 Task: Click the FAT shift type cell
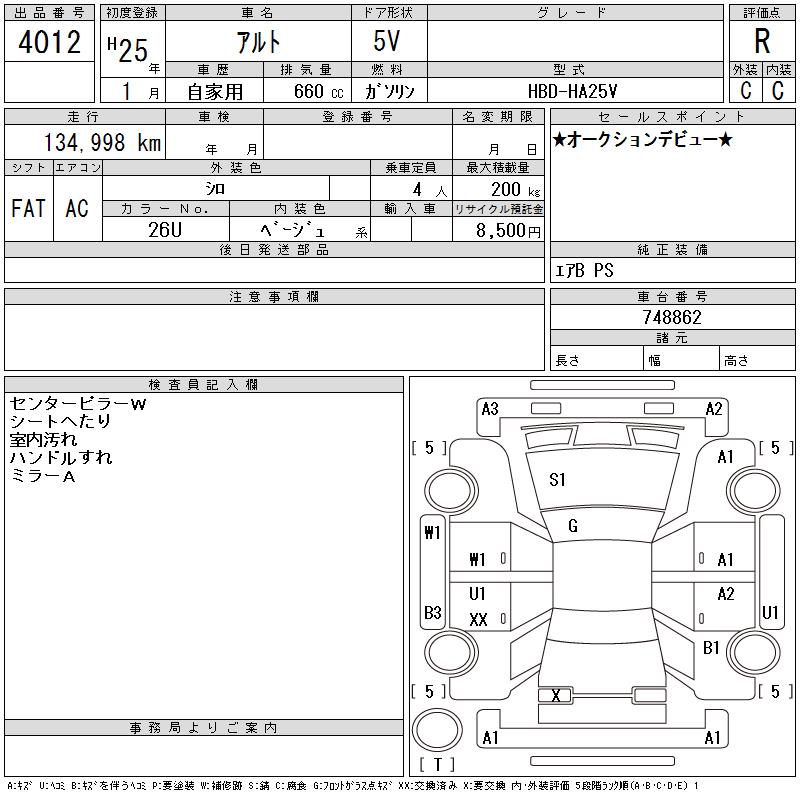pos(28,208)
